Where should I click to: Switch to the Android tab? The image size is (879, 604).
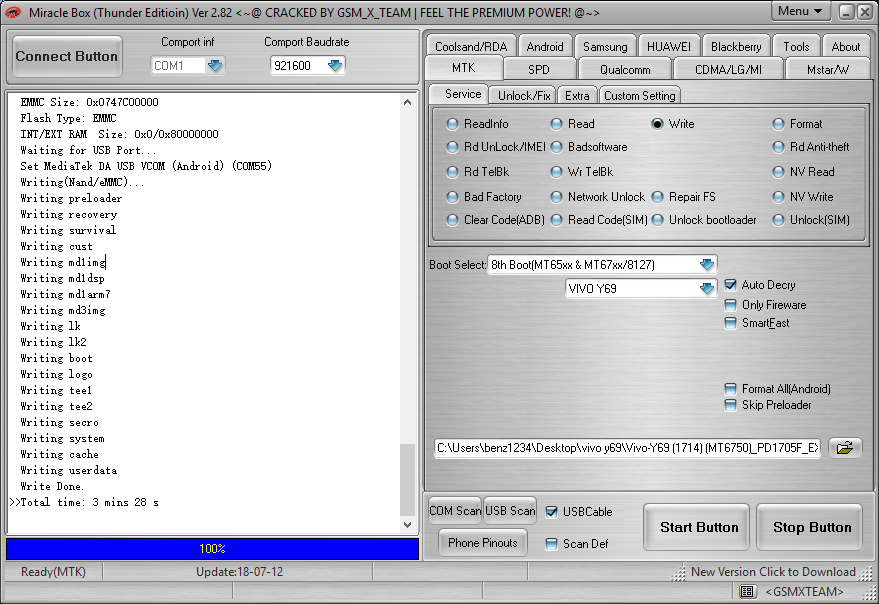coord(545,47)
